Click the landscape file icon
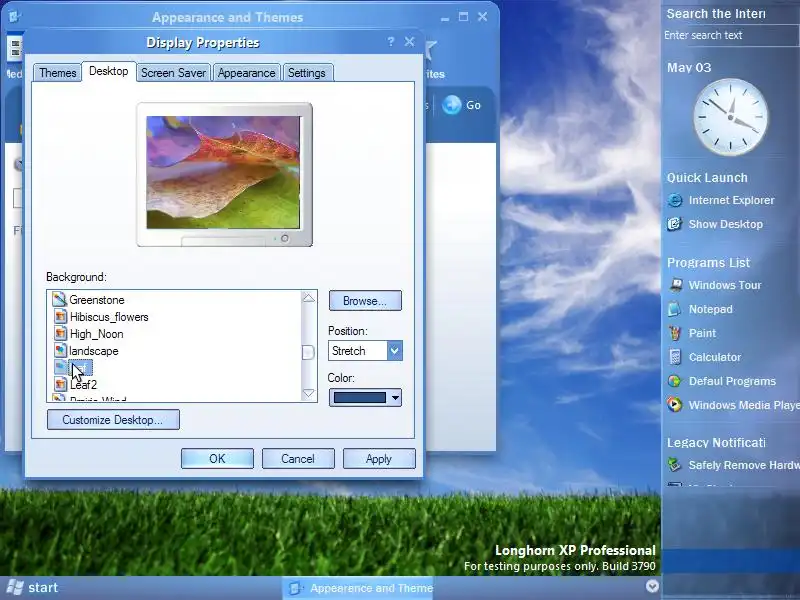Image resolution: width=800 pixels, height=600 pixels. coord(60,351)
